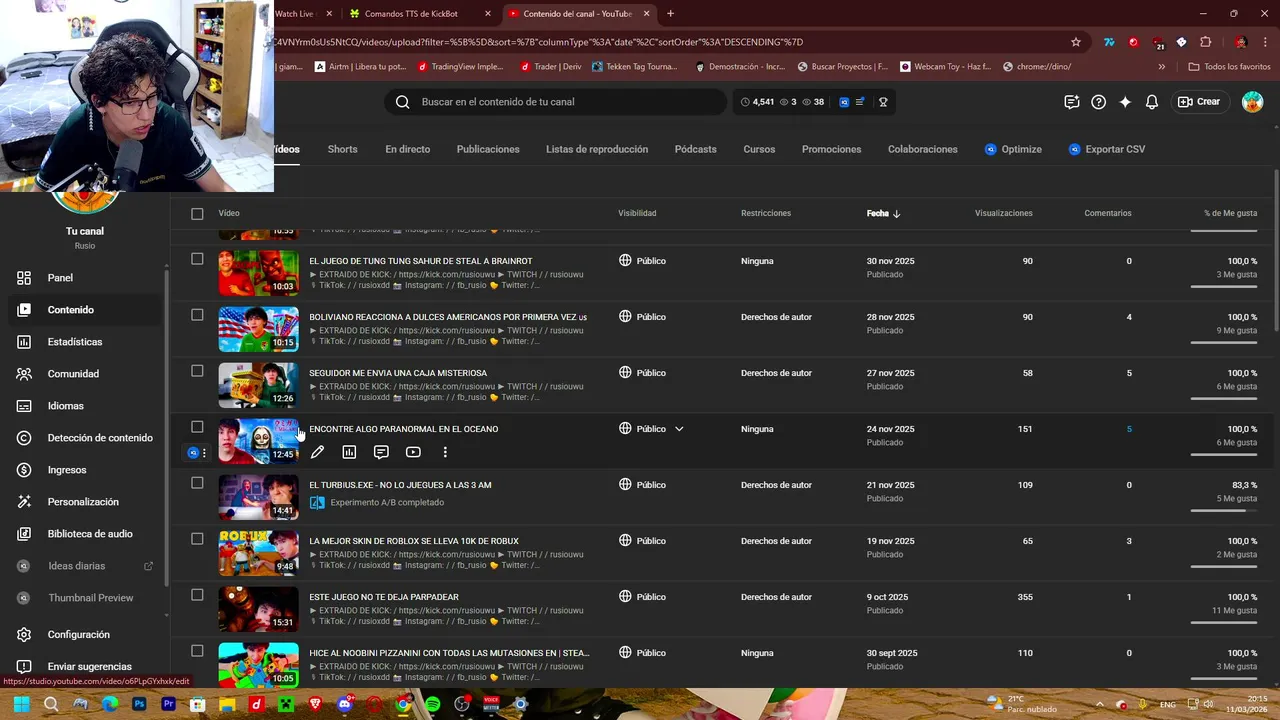Click the account avatar in the header
This screenshot has height=720, width=1280.
(1252, 102)
